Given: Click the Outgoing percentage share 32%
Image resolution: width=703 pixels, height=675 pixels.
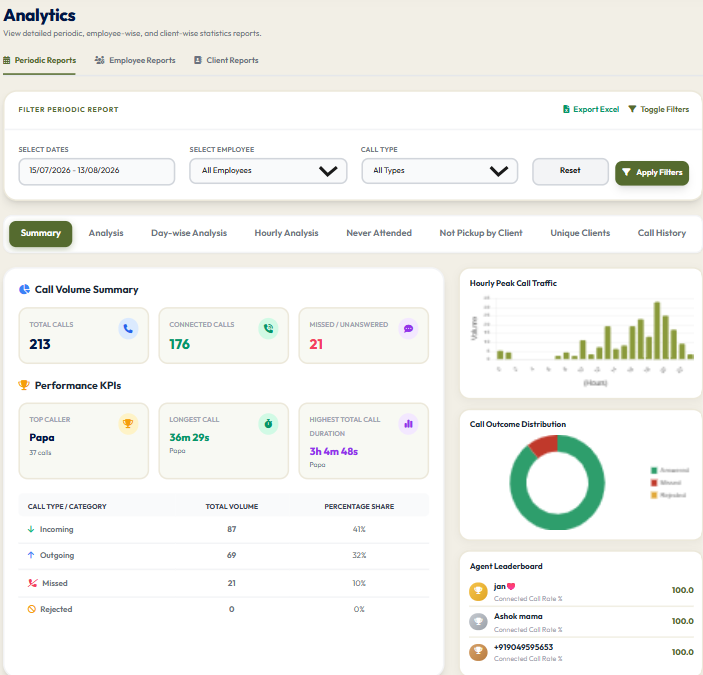Looking at the screenshot, I should coord(359,555).
